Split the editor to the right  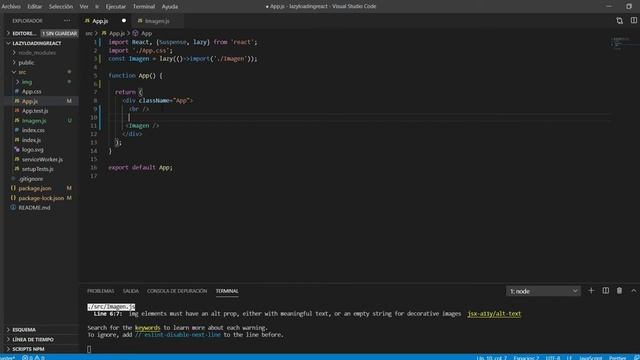633,20
